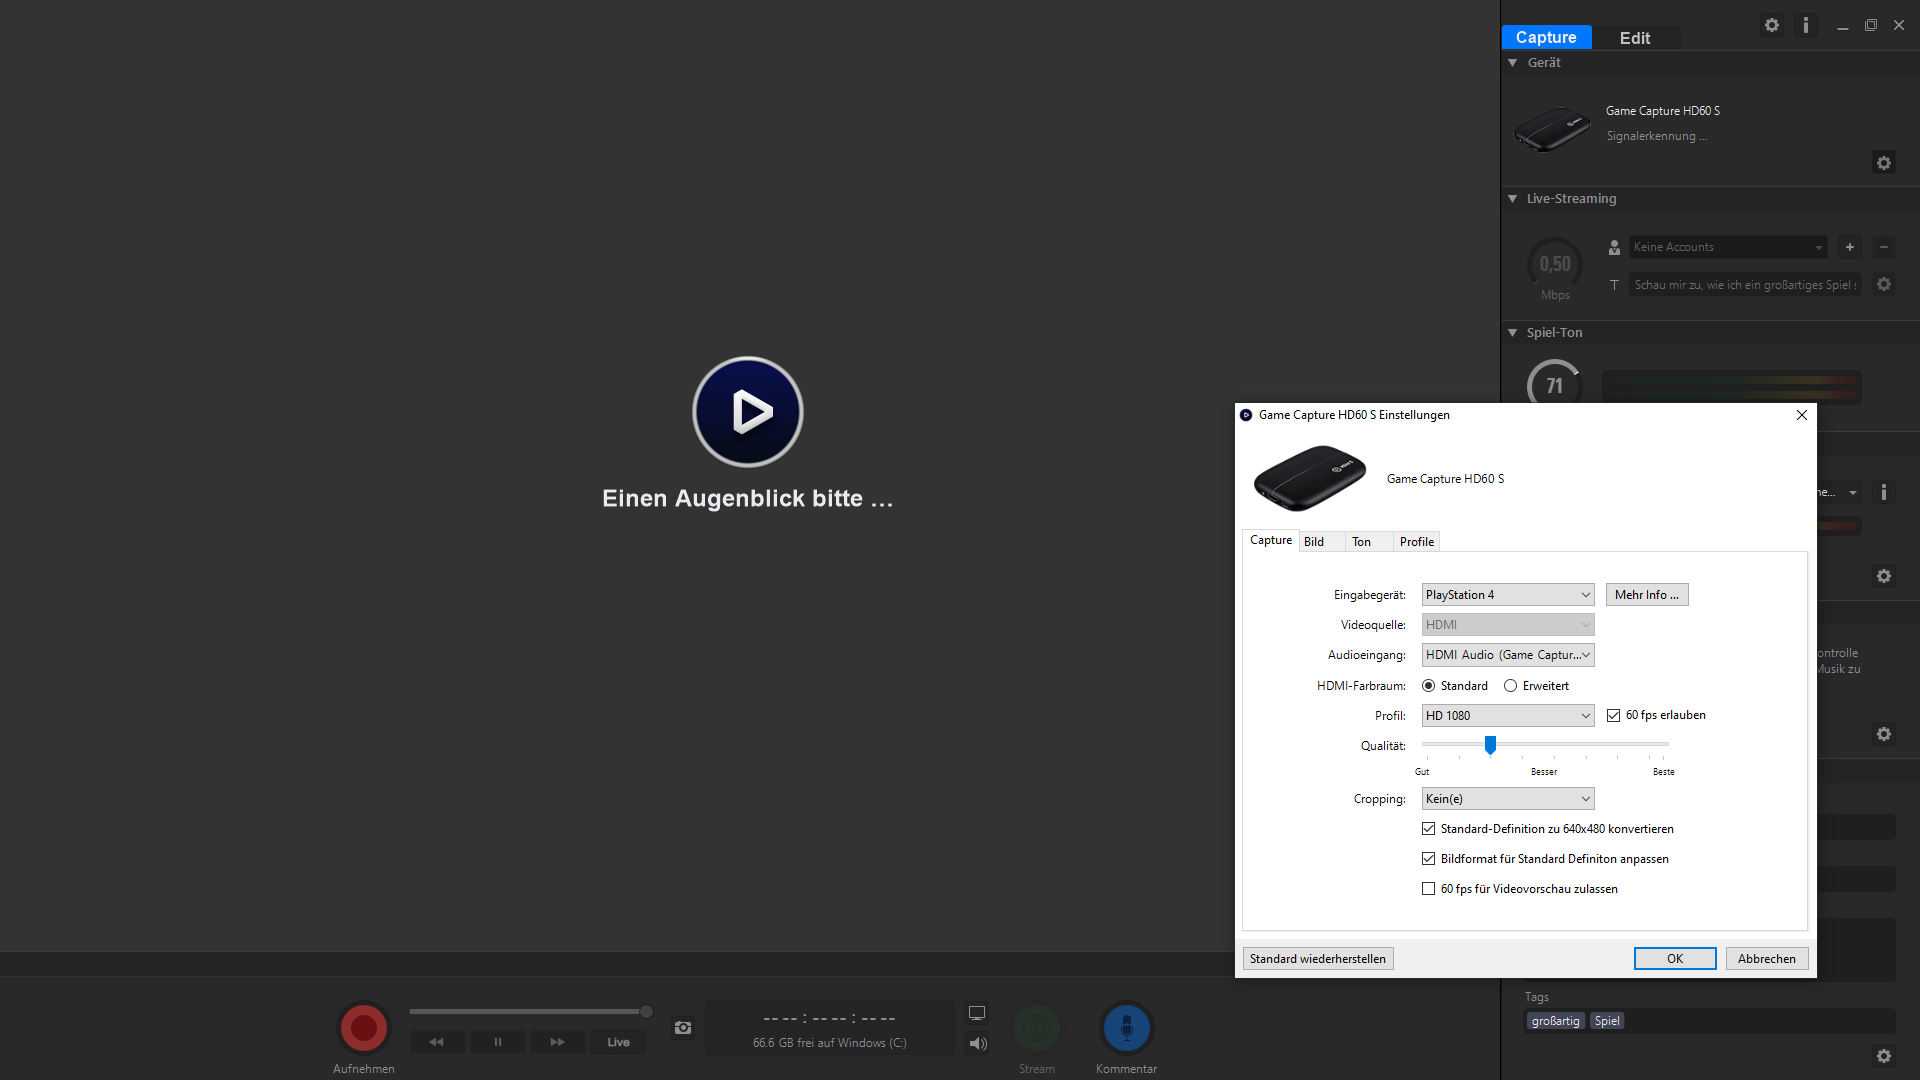The width and height of the screenshot is (1920, 1080).
Task: Click the rewind playback button
Action: coord(437,1042)
